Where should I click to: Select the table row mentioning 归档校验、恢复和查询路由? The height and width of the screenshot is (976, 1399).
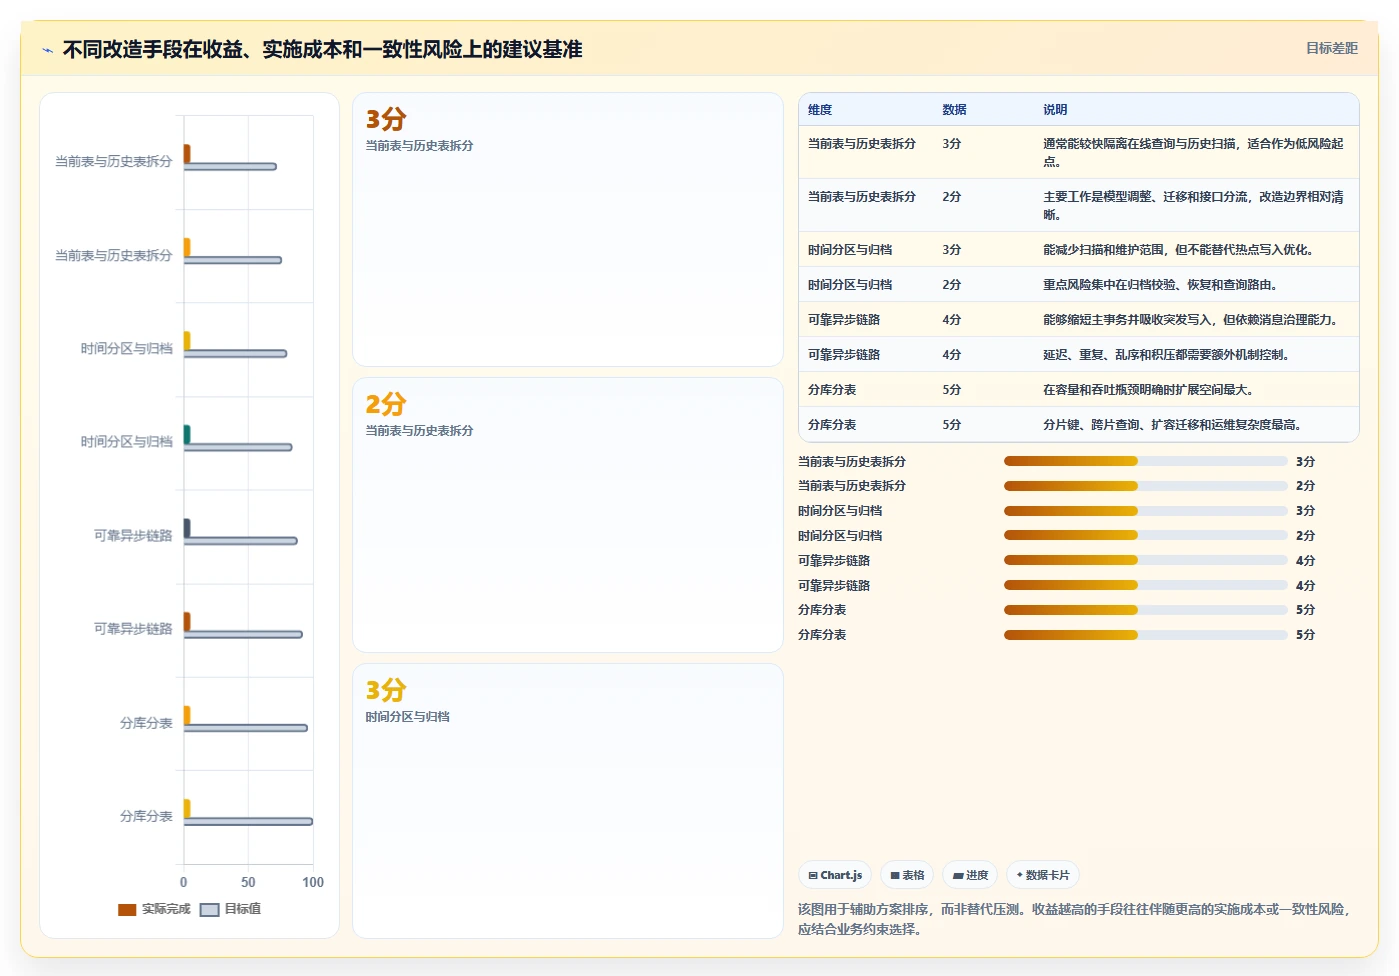tap(1079, 284)
